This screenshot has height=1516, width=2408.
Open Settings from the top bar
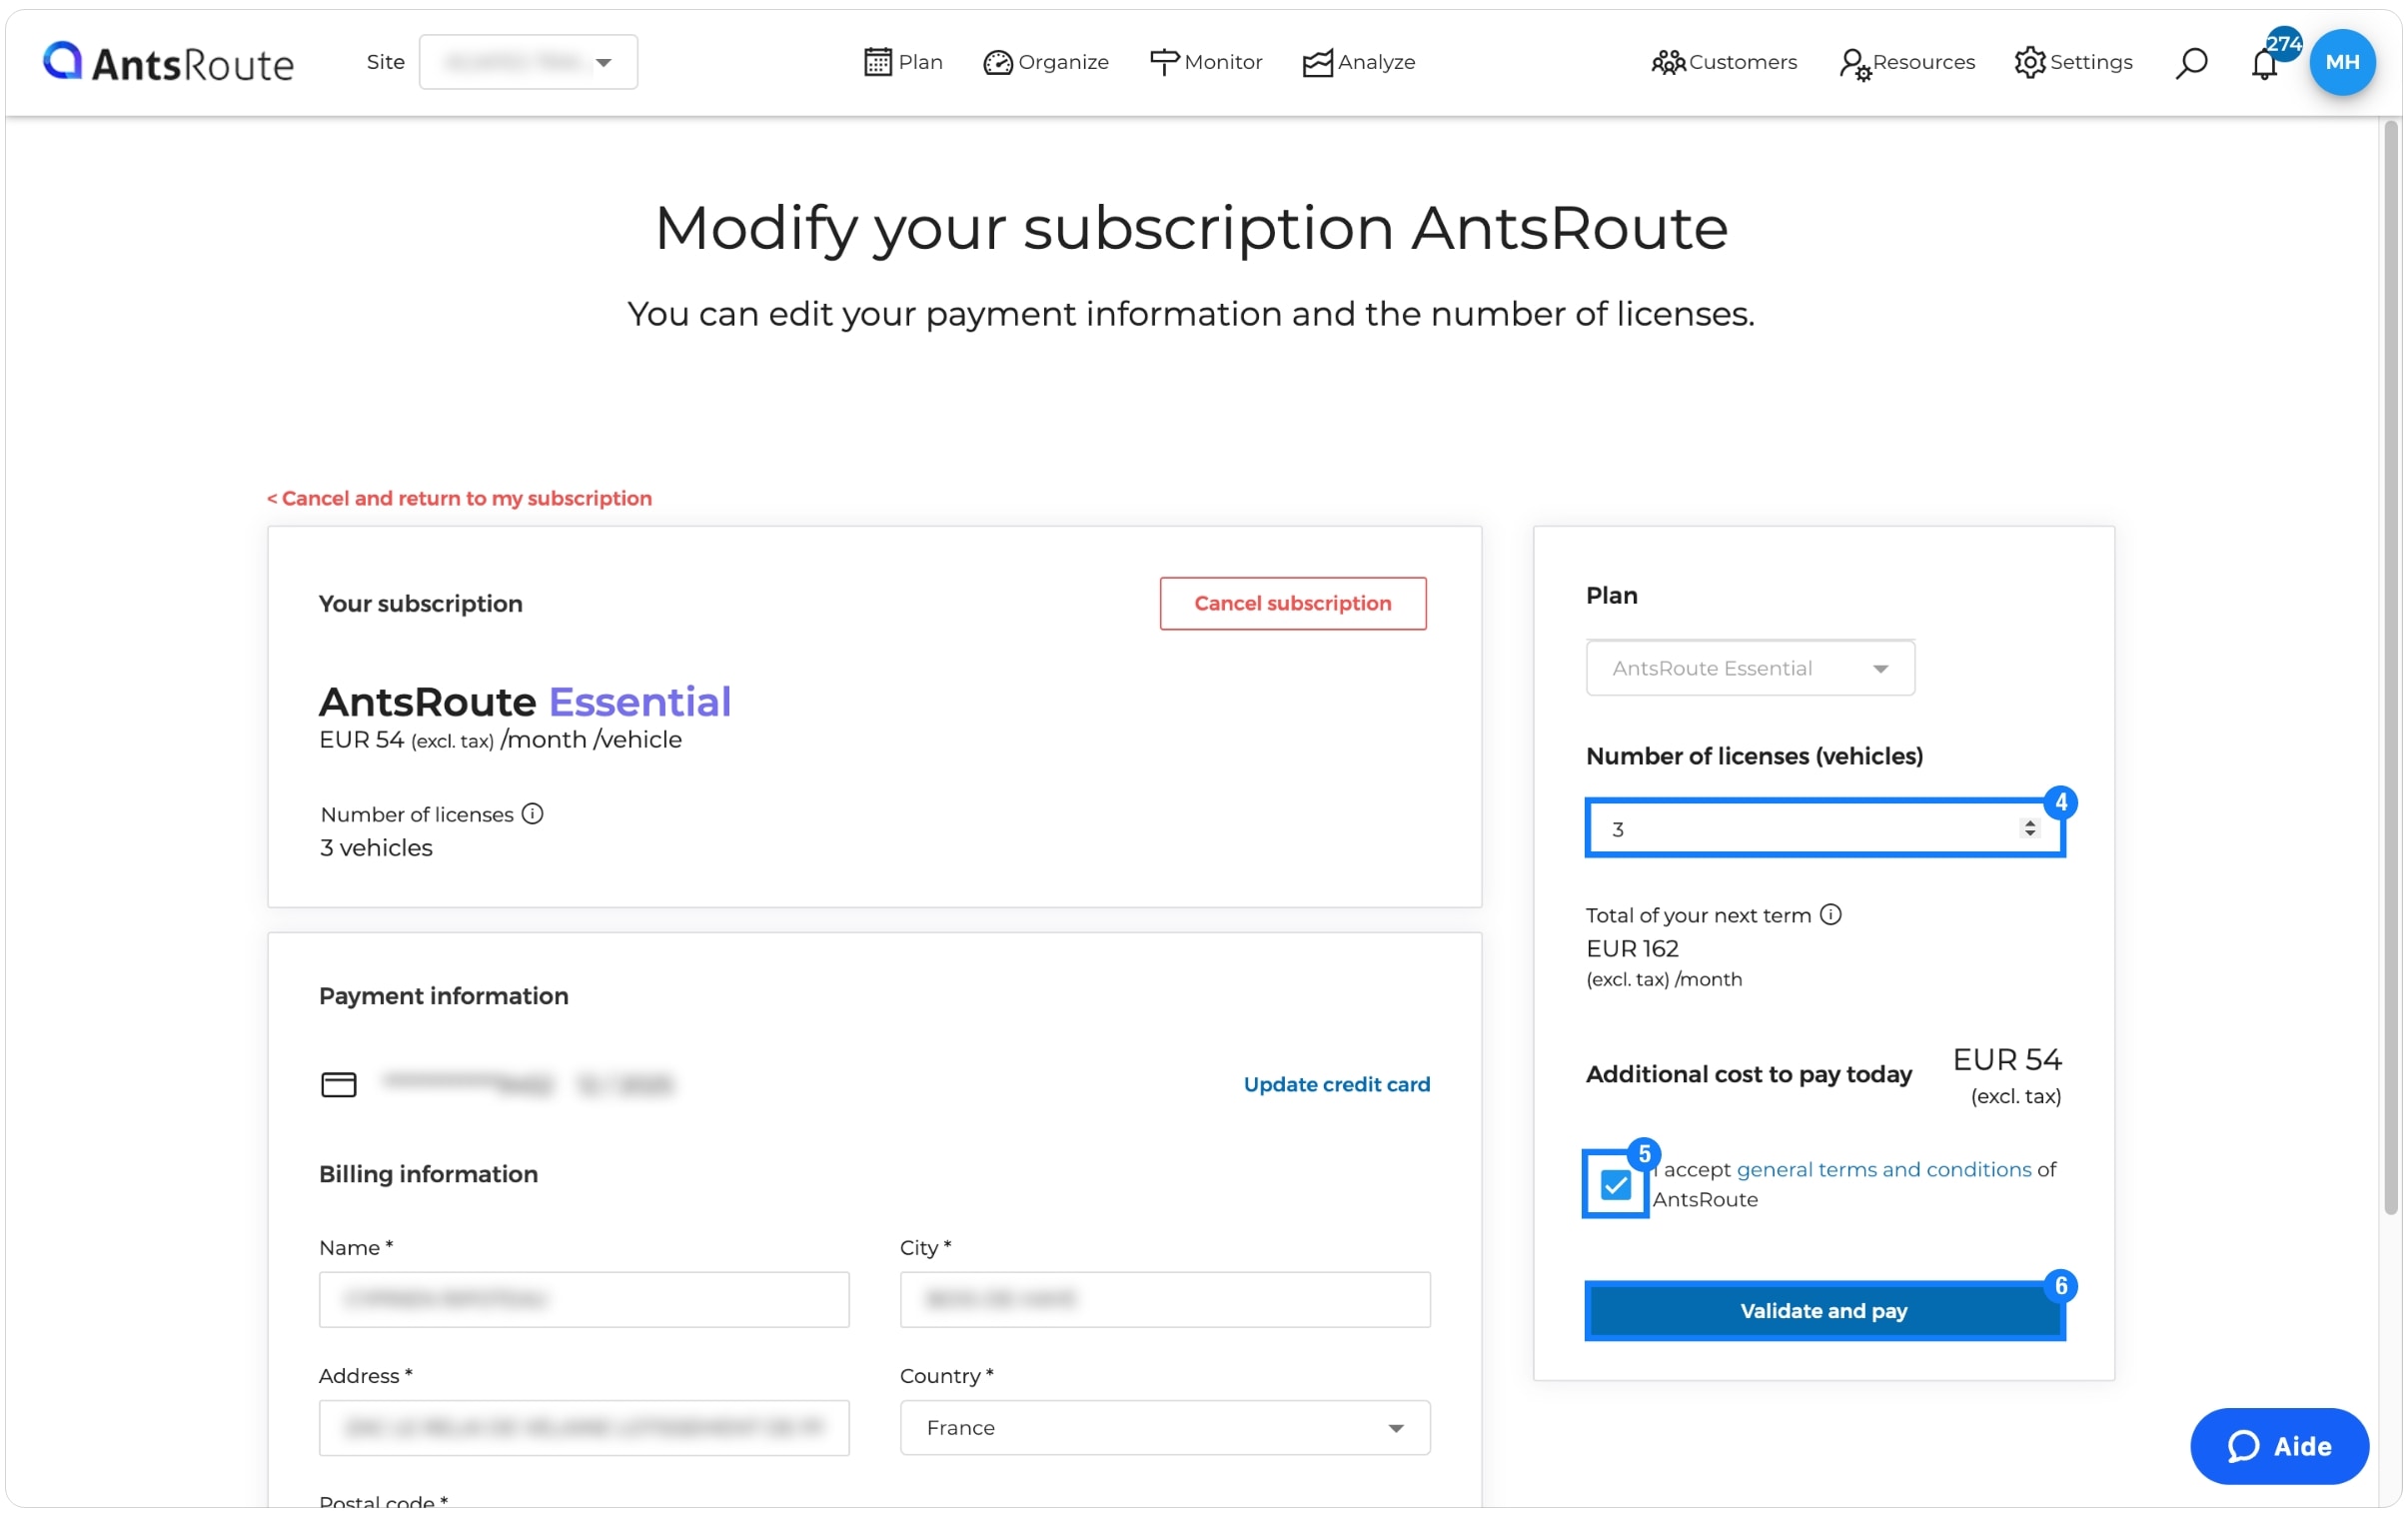pyautogui.click(x=2073, y=62)
